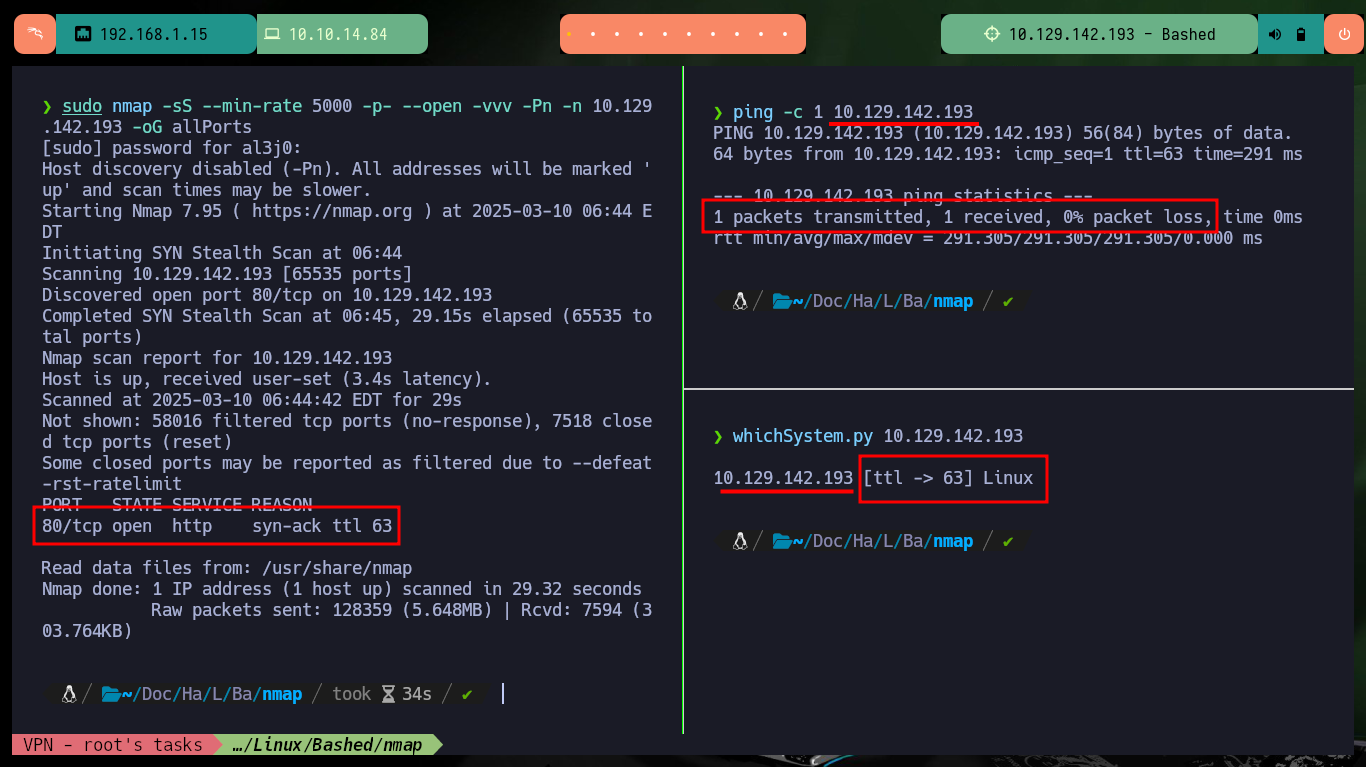
Task: Click the ~/Doc/Ha/L/Ba/nmap path in whichSystem pane
Action: pos(883,540)
